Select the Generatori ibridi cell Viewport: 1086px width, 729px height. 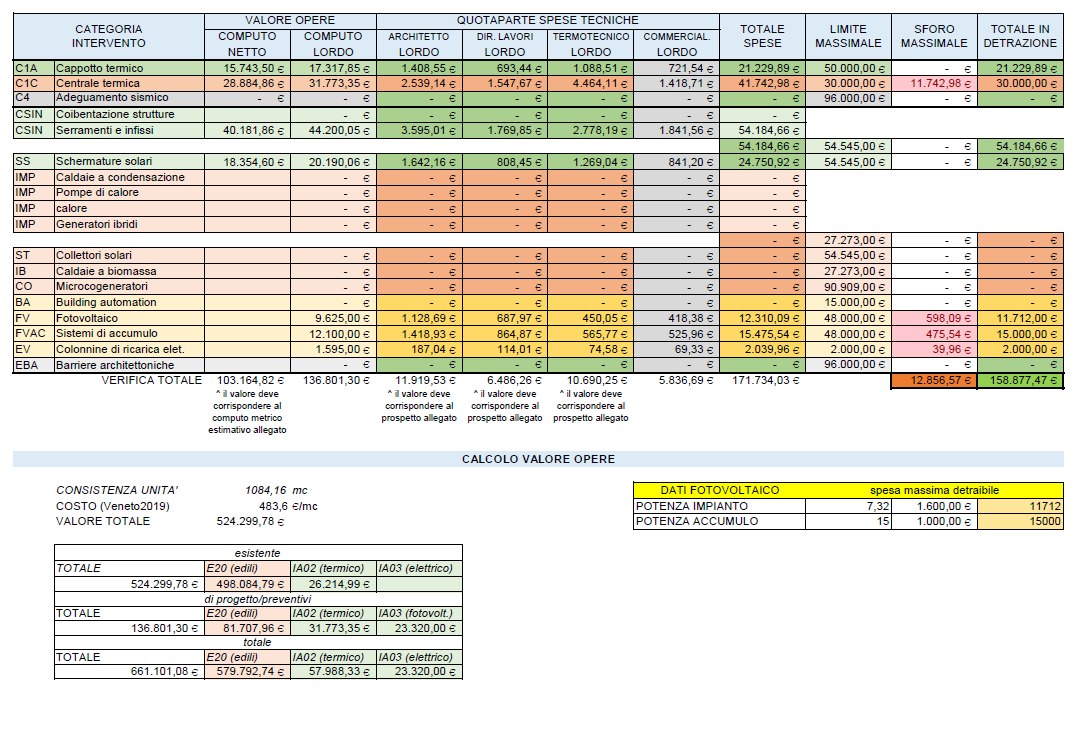(x=130, y=225)
